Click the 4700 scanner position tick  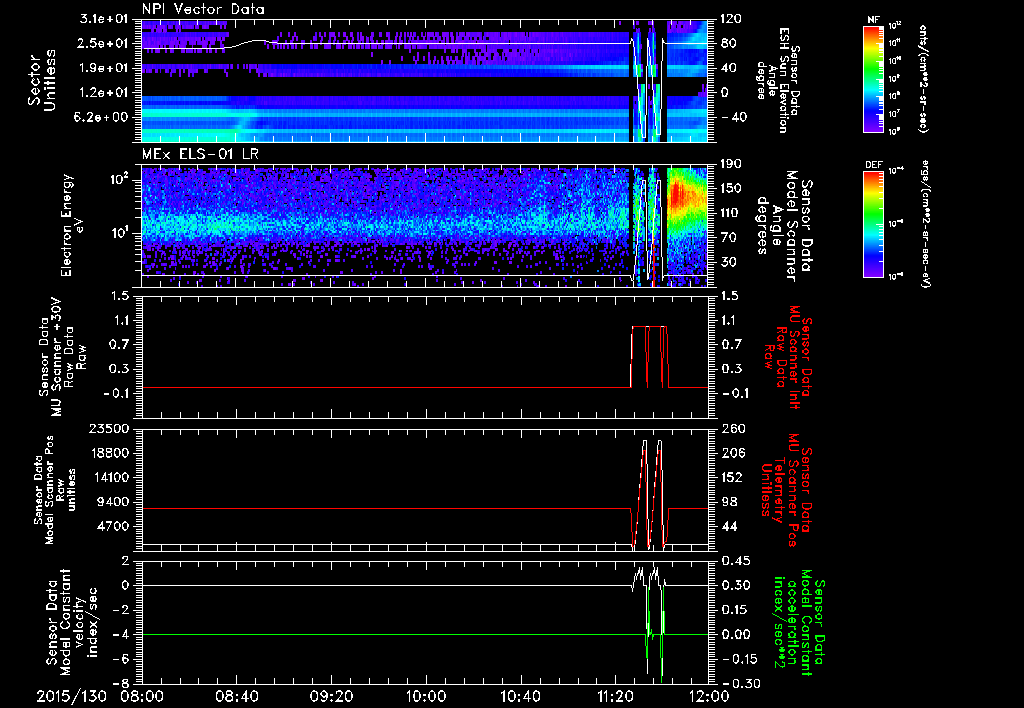click(x=112, y=526)
